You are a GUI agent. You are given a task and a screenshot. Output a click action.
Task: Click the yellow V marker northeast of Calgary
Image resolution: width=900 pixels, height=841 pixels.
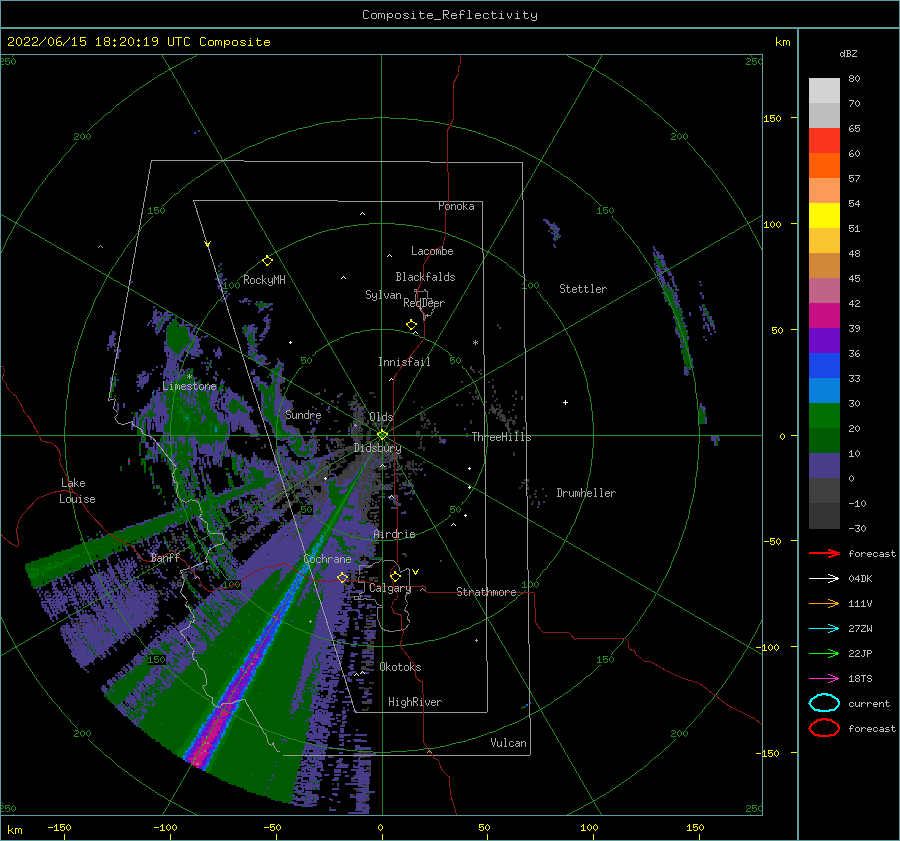(x=416, y=572)
